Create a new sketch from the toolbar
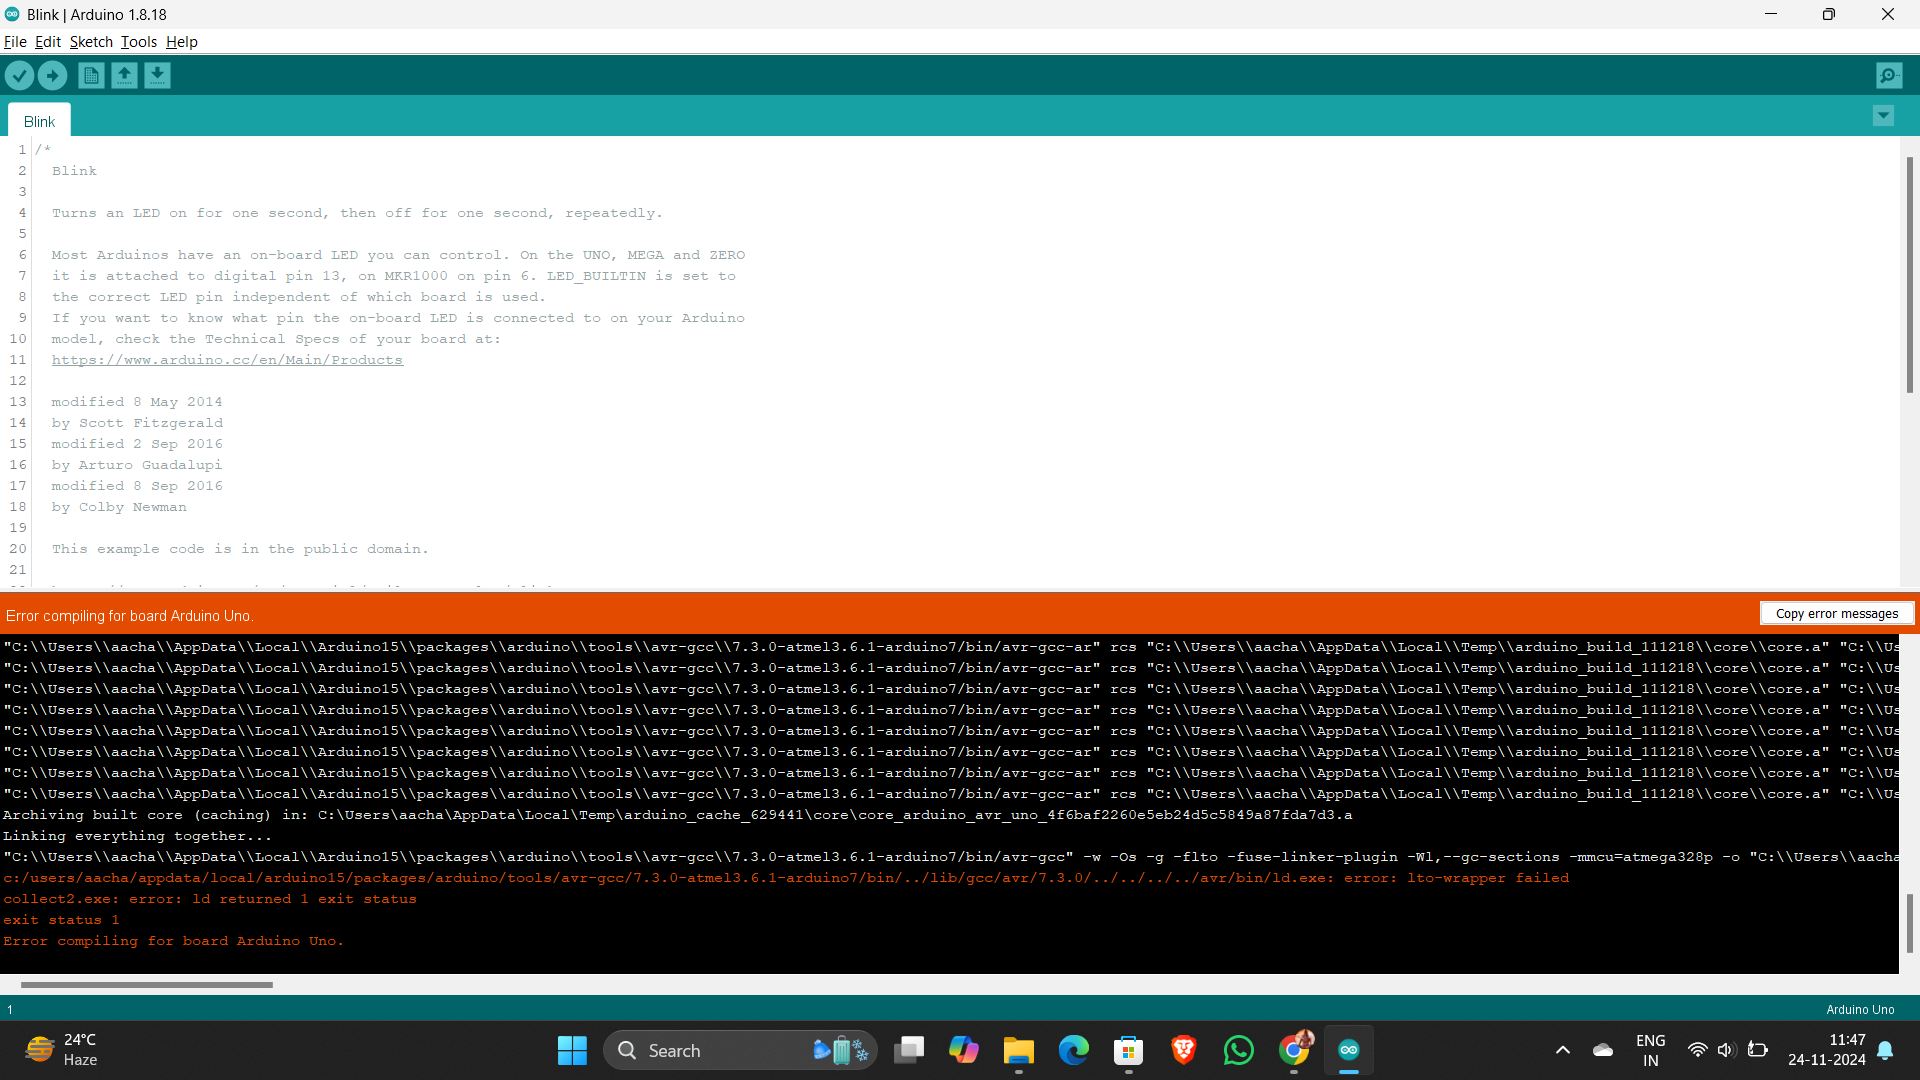Image resolution: width=1920 pixels, height=1080 pixels. click(91, 75)
